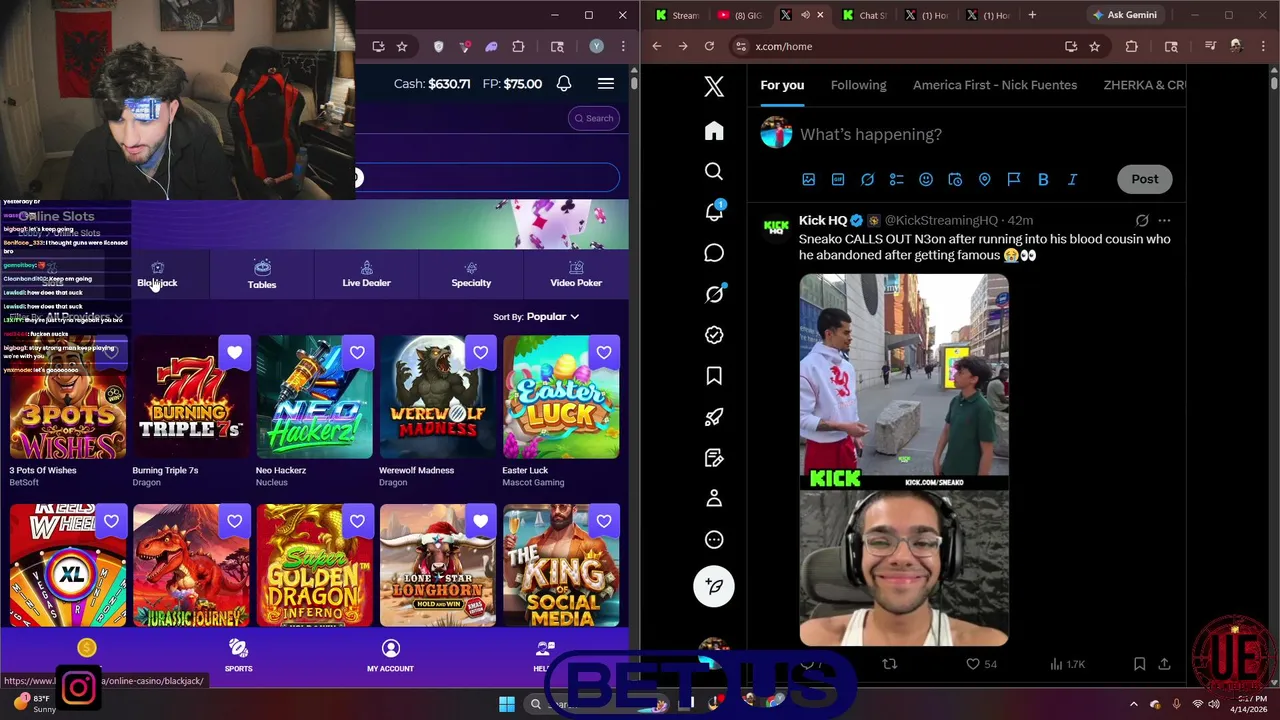Open X More circle icon in sidebar
Screen dimensions: 1280x720
714,539
